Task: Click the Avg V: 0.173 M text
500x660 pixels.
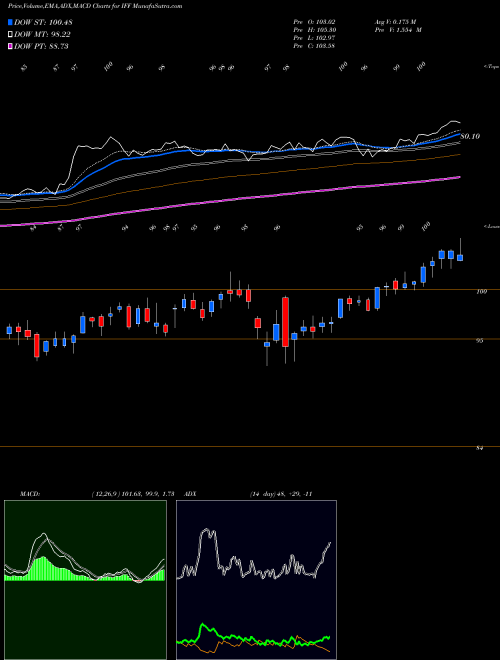Action: pos(395,21)
